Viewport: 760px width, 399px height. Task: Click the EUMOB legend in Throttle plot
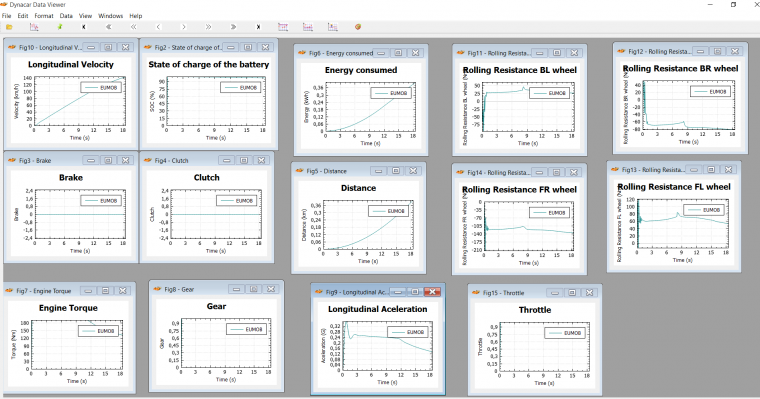coord(566,333)
